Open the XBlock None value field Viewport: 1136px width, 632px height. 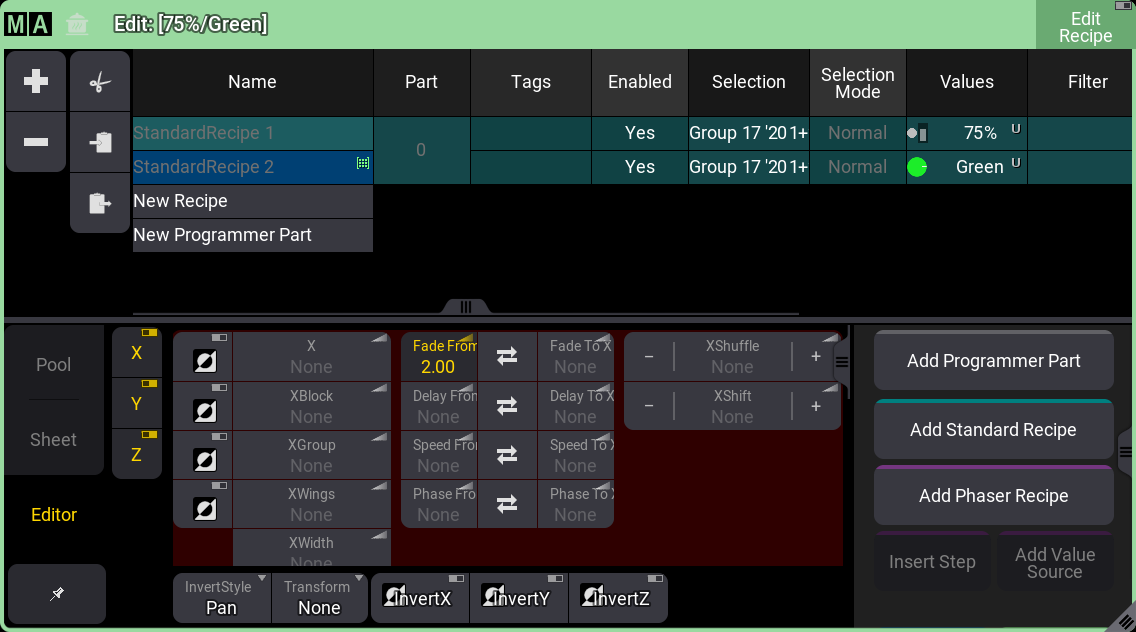click(x=312, y=406)
